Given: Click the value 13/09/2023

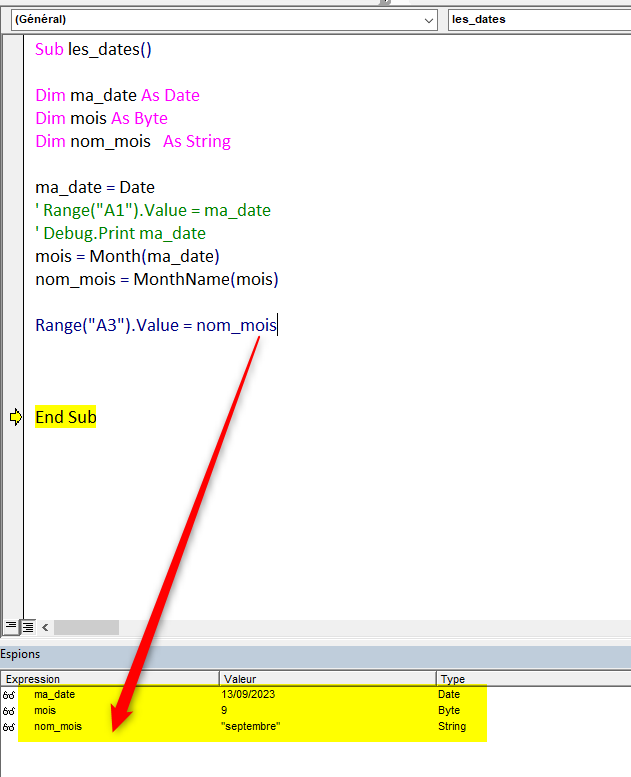Looking at the screenshot, I should [x=248, y=694].
